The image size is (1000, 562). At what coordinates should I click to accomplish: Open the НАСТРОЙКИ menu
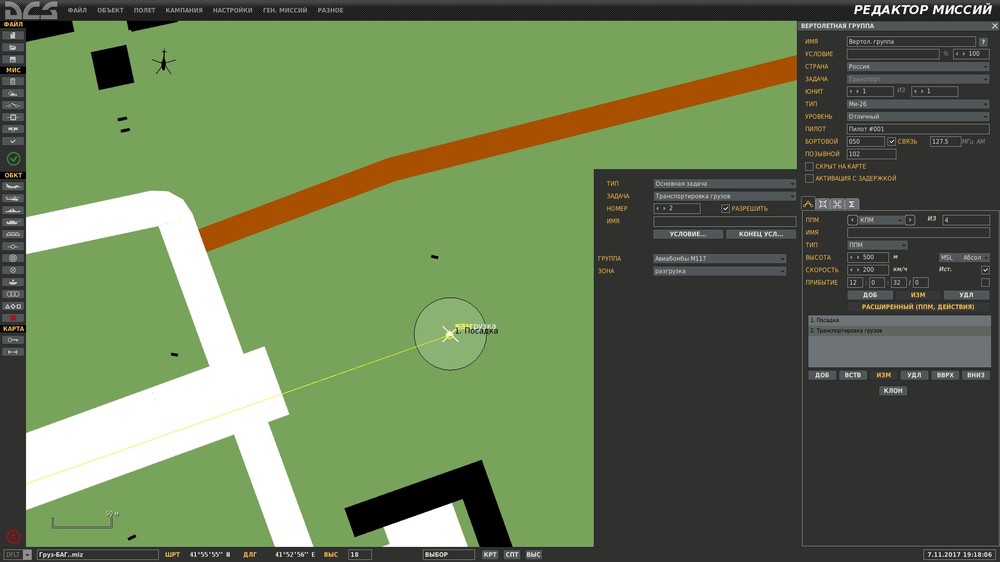(232, 10)
